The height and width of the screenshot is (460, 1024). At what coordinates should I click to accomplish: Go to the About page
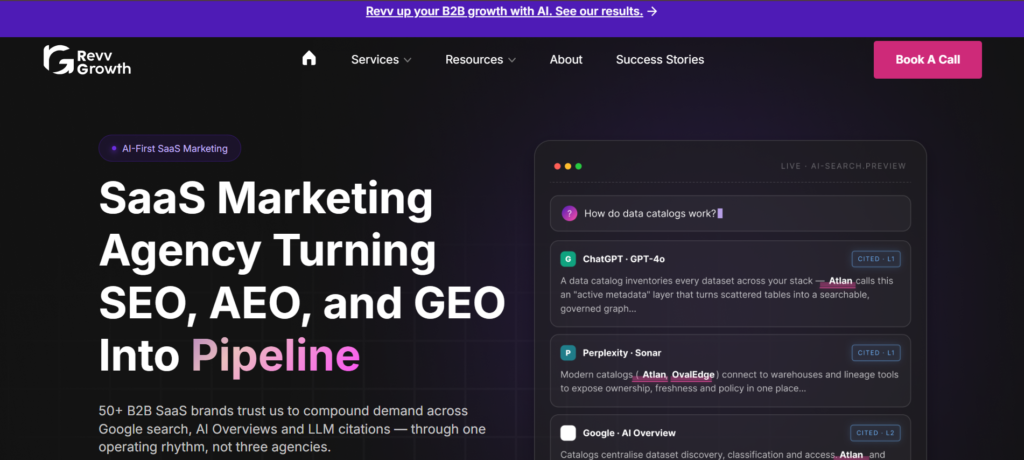pos(566,59)
